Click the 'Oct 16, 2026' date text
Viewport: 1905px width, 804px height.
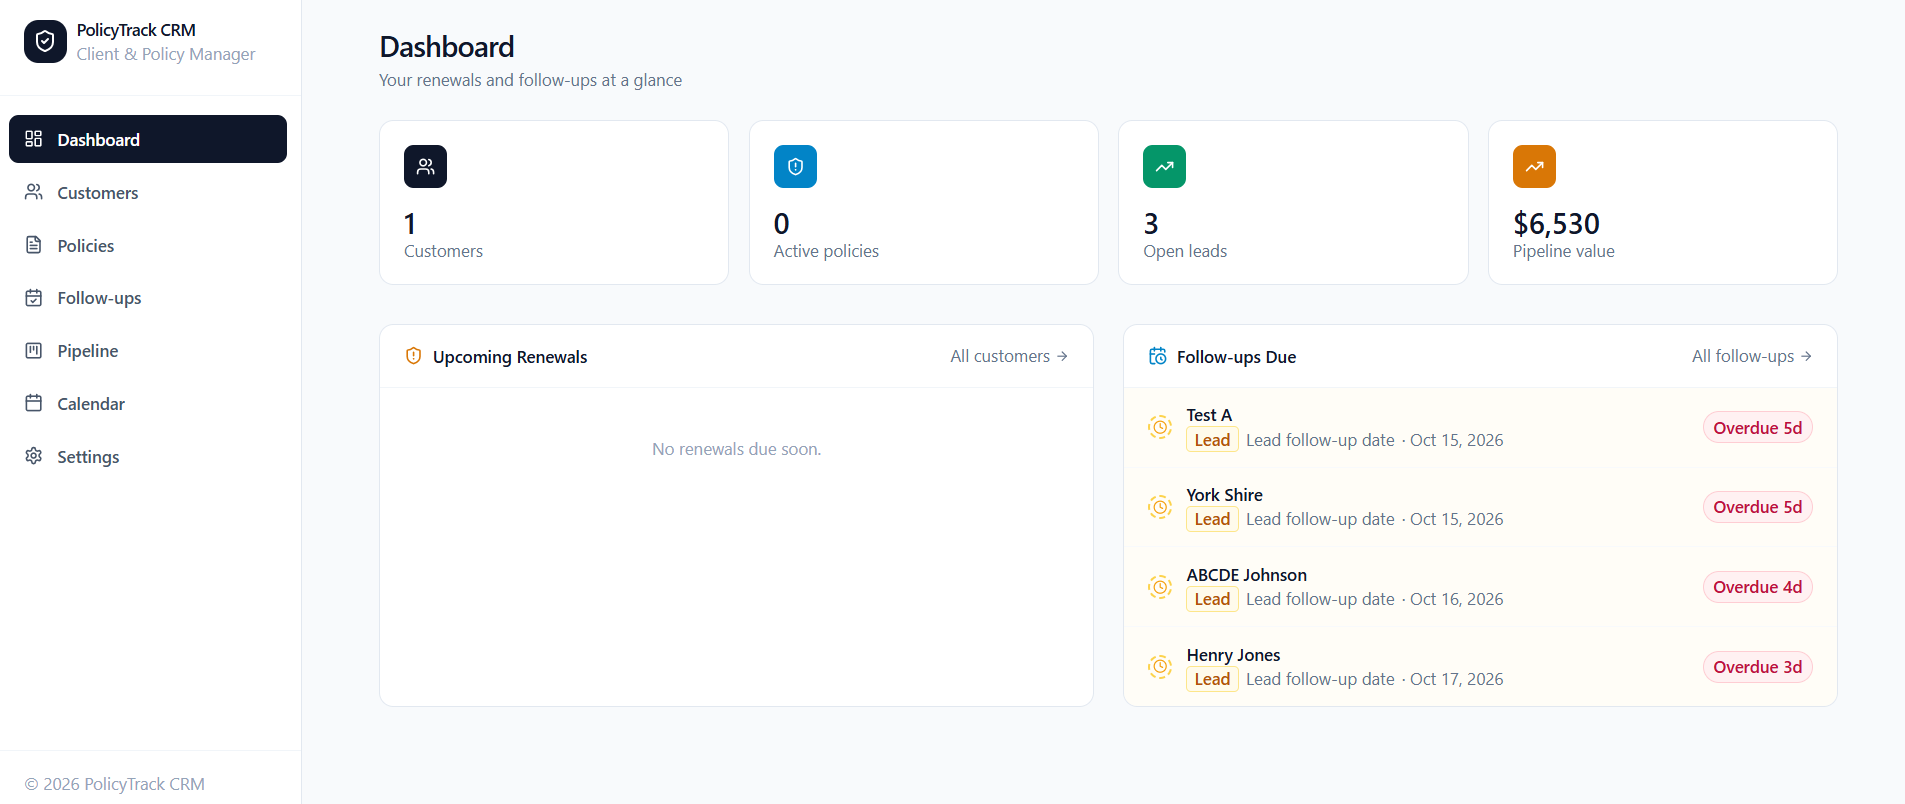point(1456,599)
